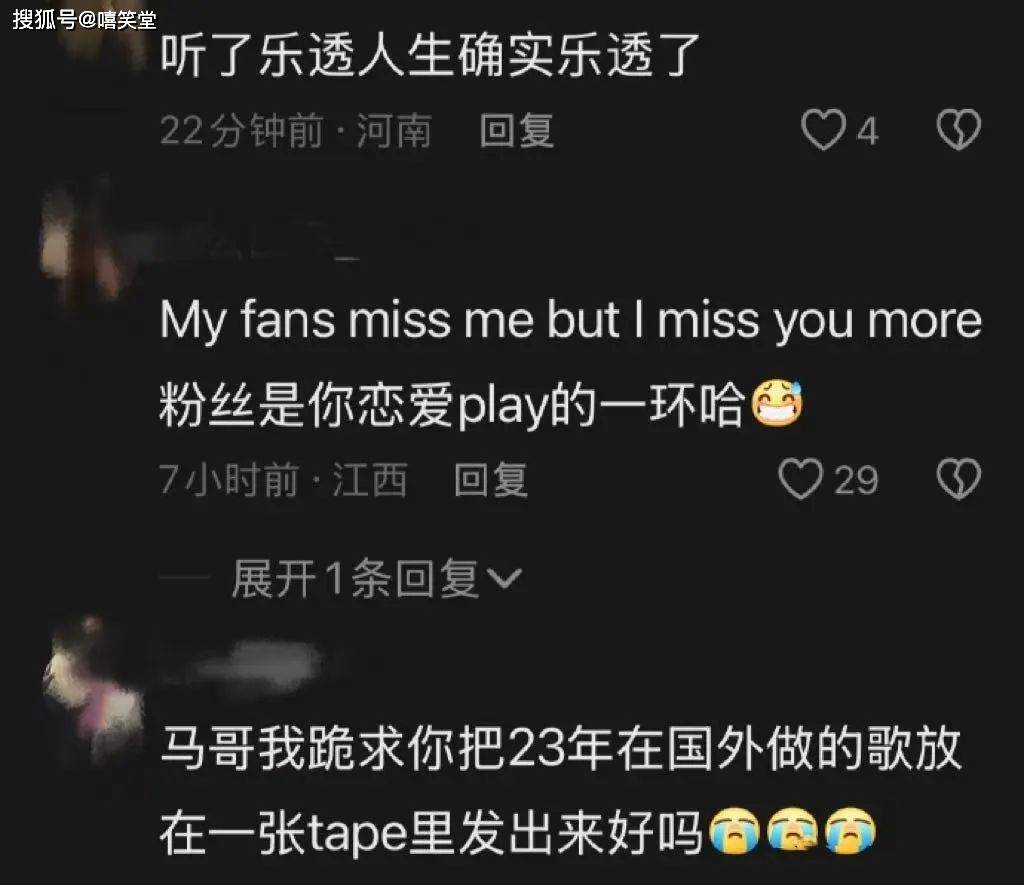
Task: Dislike the 乐透人生 comment via broken heart
Action: 959,129
